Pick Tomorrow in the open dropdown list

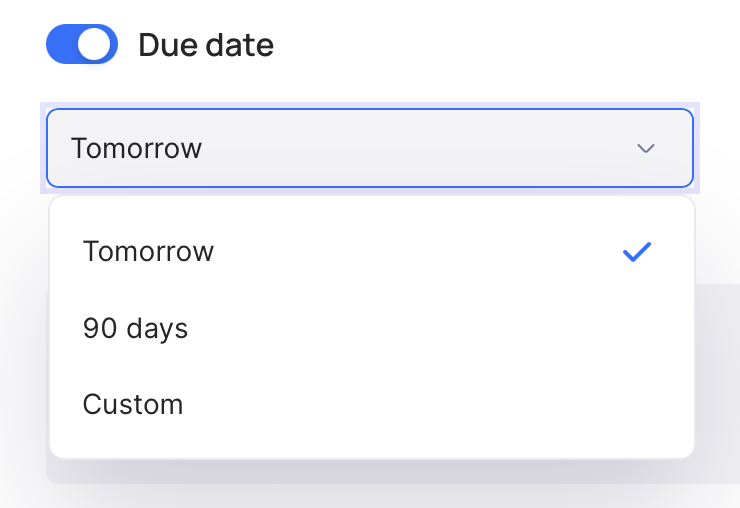point(148,251)
